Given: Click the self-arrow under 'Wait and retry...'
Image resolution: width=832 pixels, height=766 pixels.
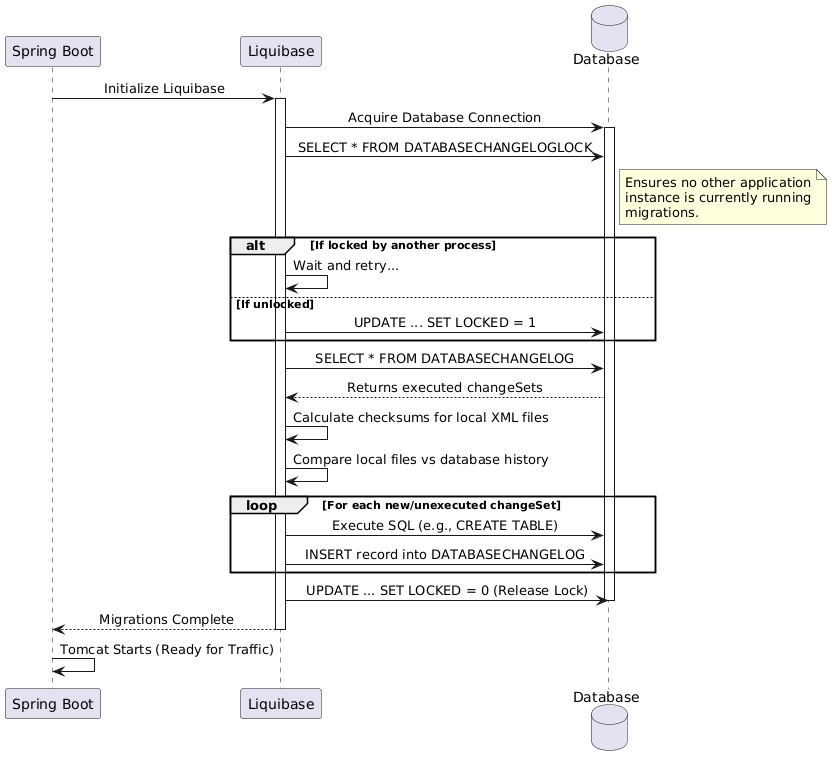Looking at the screenshot, I should [307, 282].
